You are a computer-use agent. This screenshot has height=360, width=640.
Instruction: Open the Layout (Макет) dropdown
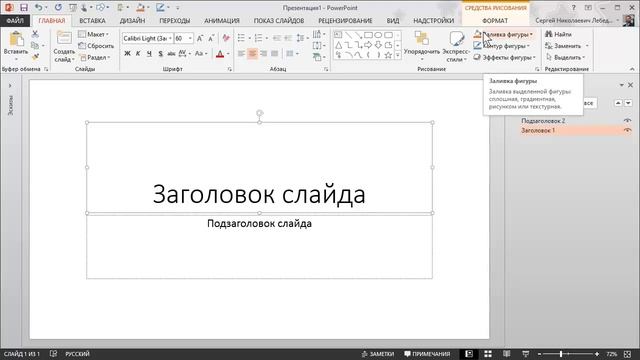pyautogui.click(x=93, y=34)
